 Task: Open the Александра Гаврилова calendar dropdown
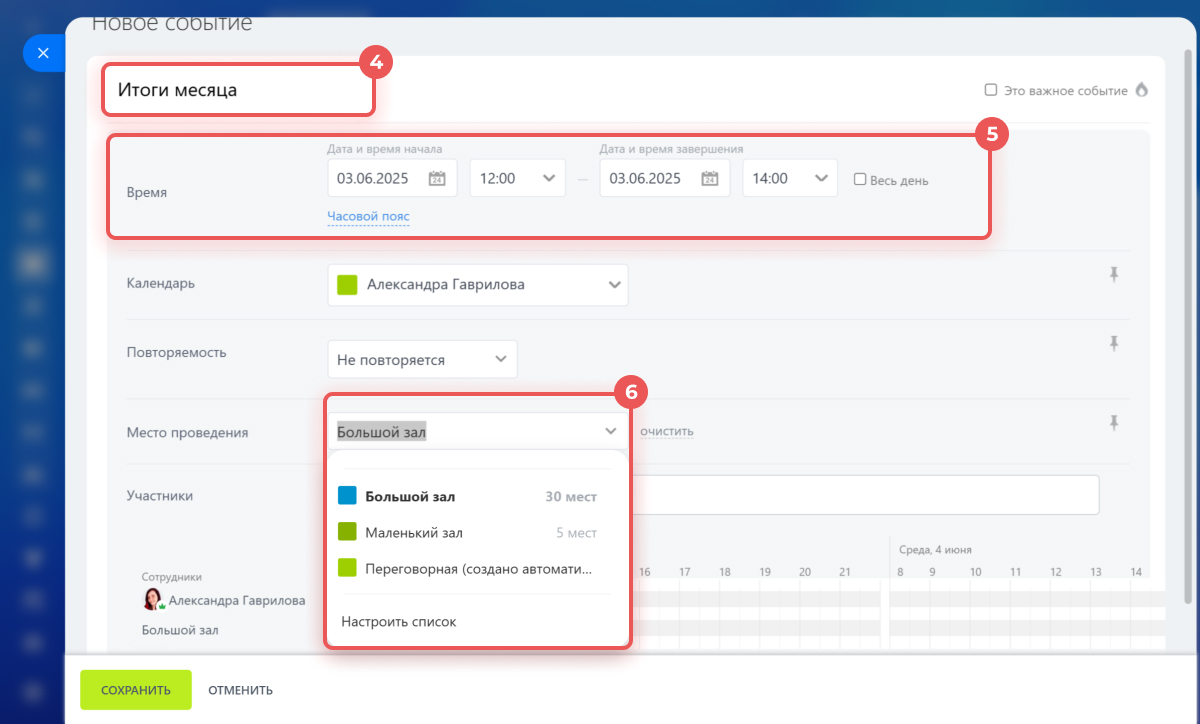[x=478, y=285]
